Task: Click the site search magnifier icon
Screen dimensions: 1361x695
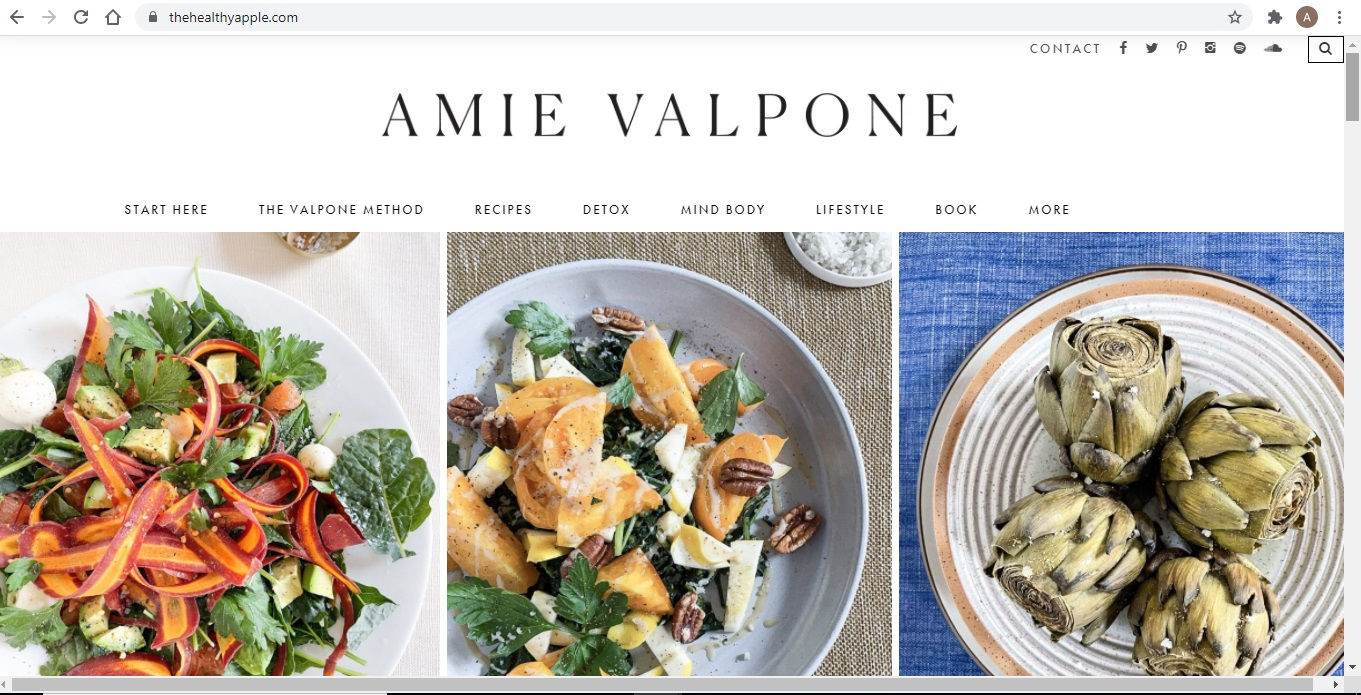Action: tap(1326, 49)
